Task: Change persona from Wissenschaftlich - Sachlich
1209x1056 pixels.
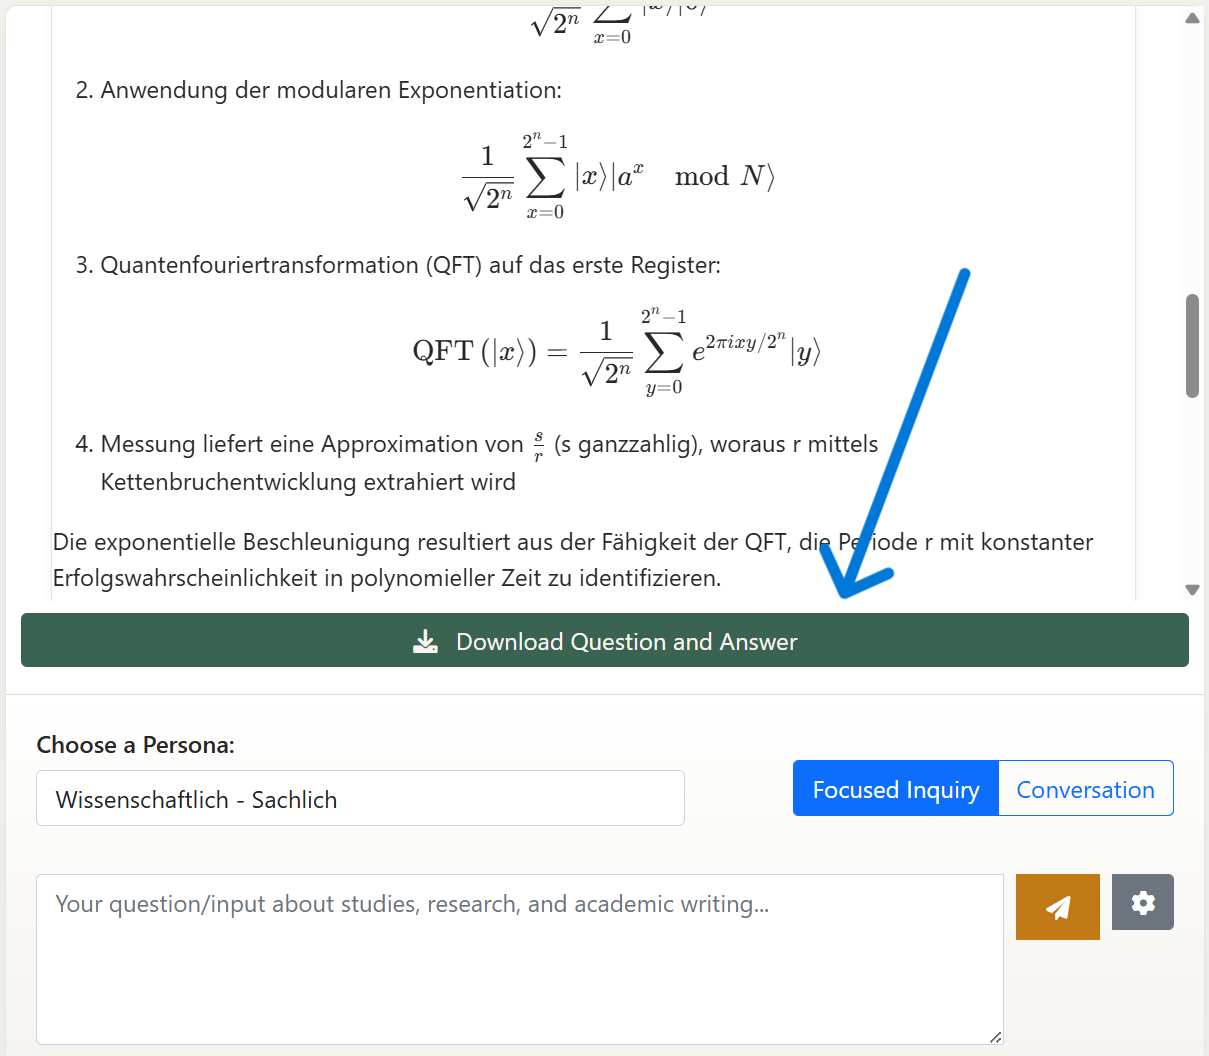Action: (360, 798)
